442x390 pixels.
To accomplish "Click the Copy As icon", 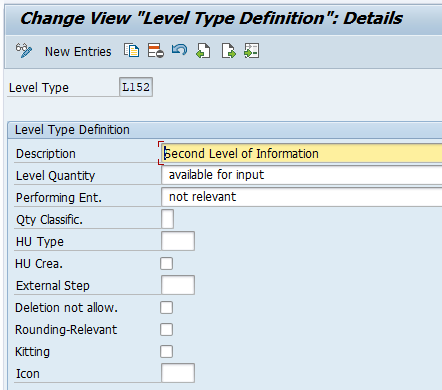I will coord(132,51).
